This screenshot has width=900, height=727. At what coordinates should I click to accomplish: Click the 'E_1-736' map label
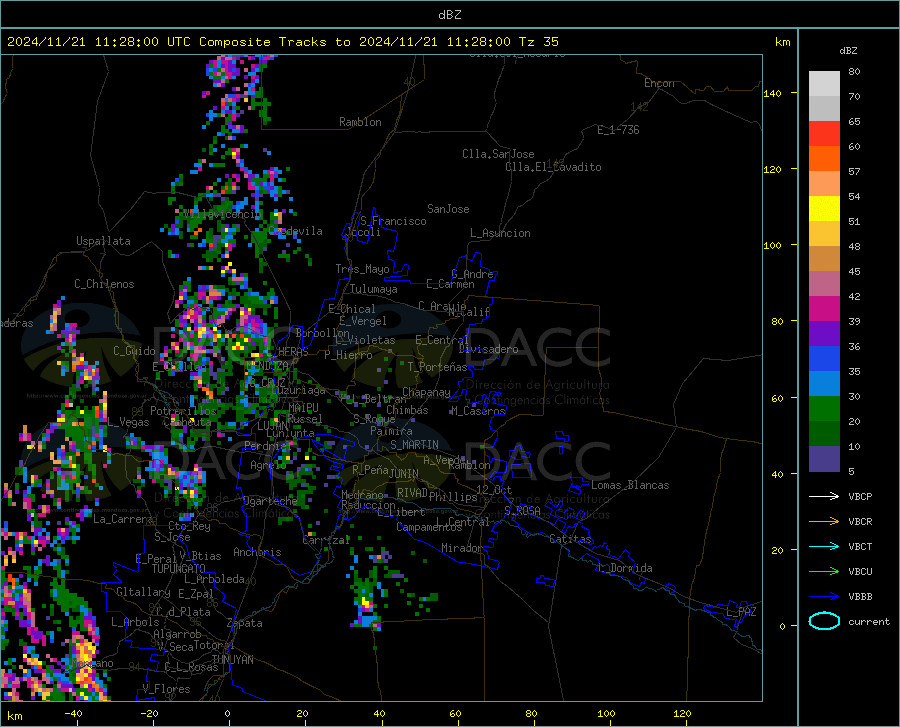(x=618, y=130)
